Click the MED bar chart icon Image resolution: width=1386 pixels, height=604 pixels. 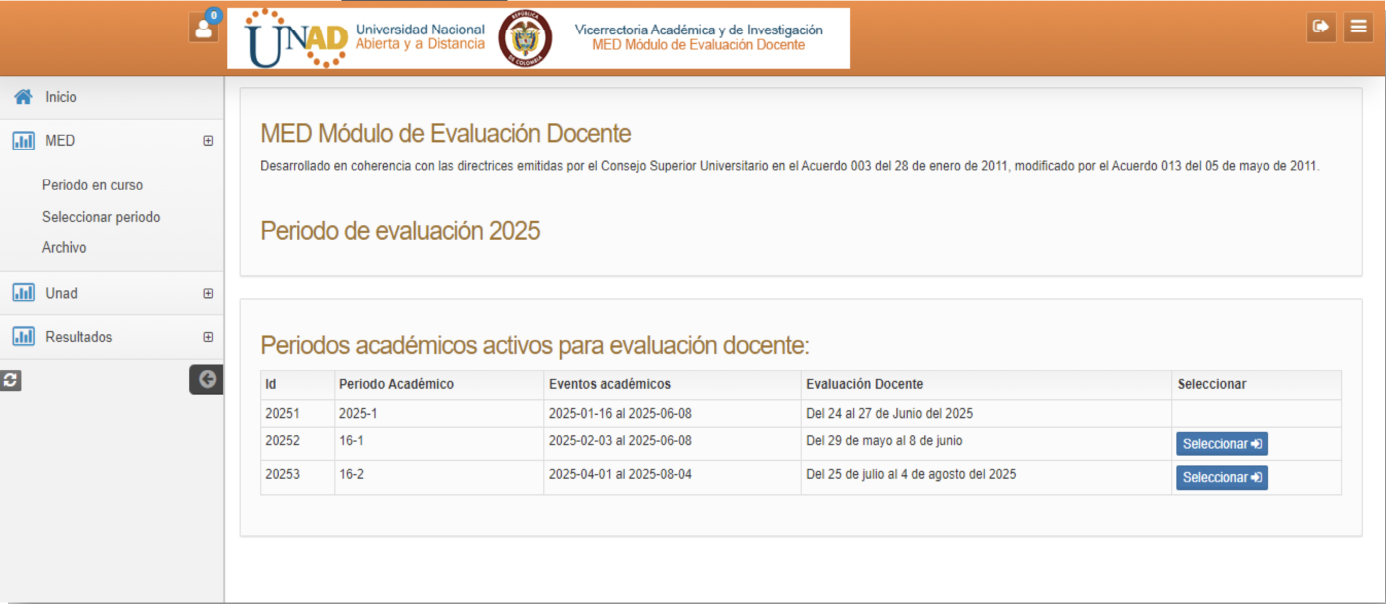(x=23, y=141)
